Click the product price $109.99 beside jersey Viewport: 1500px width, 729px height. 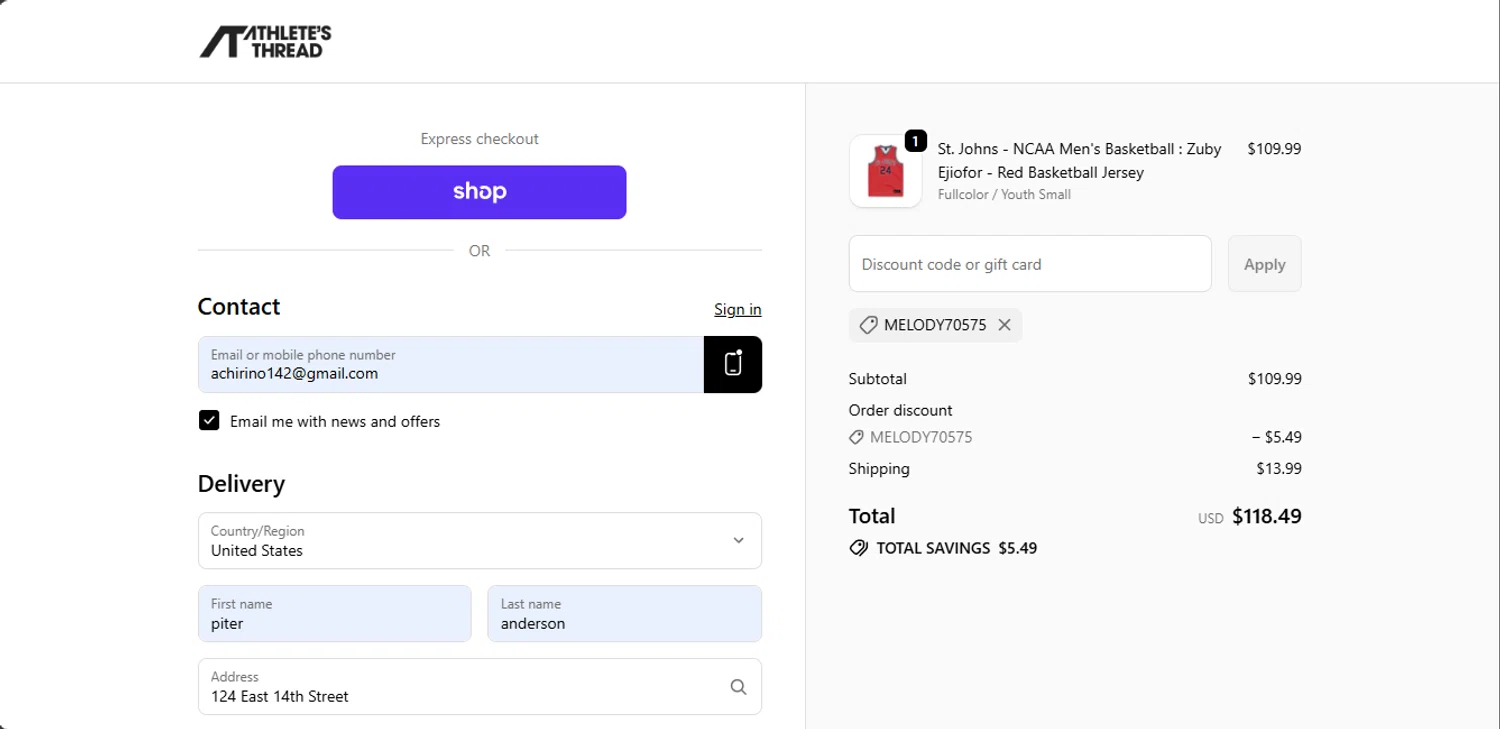[1274, 149]
